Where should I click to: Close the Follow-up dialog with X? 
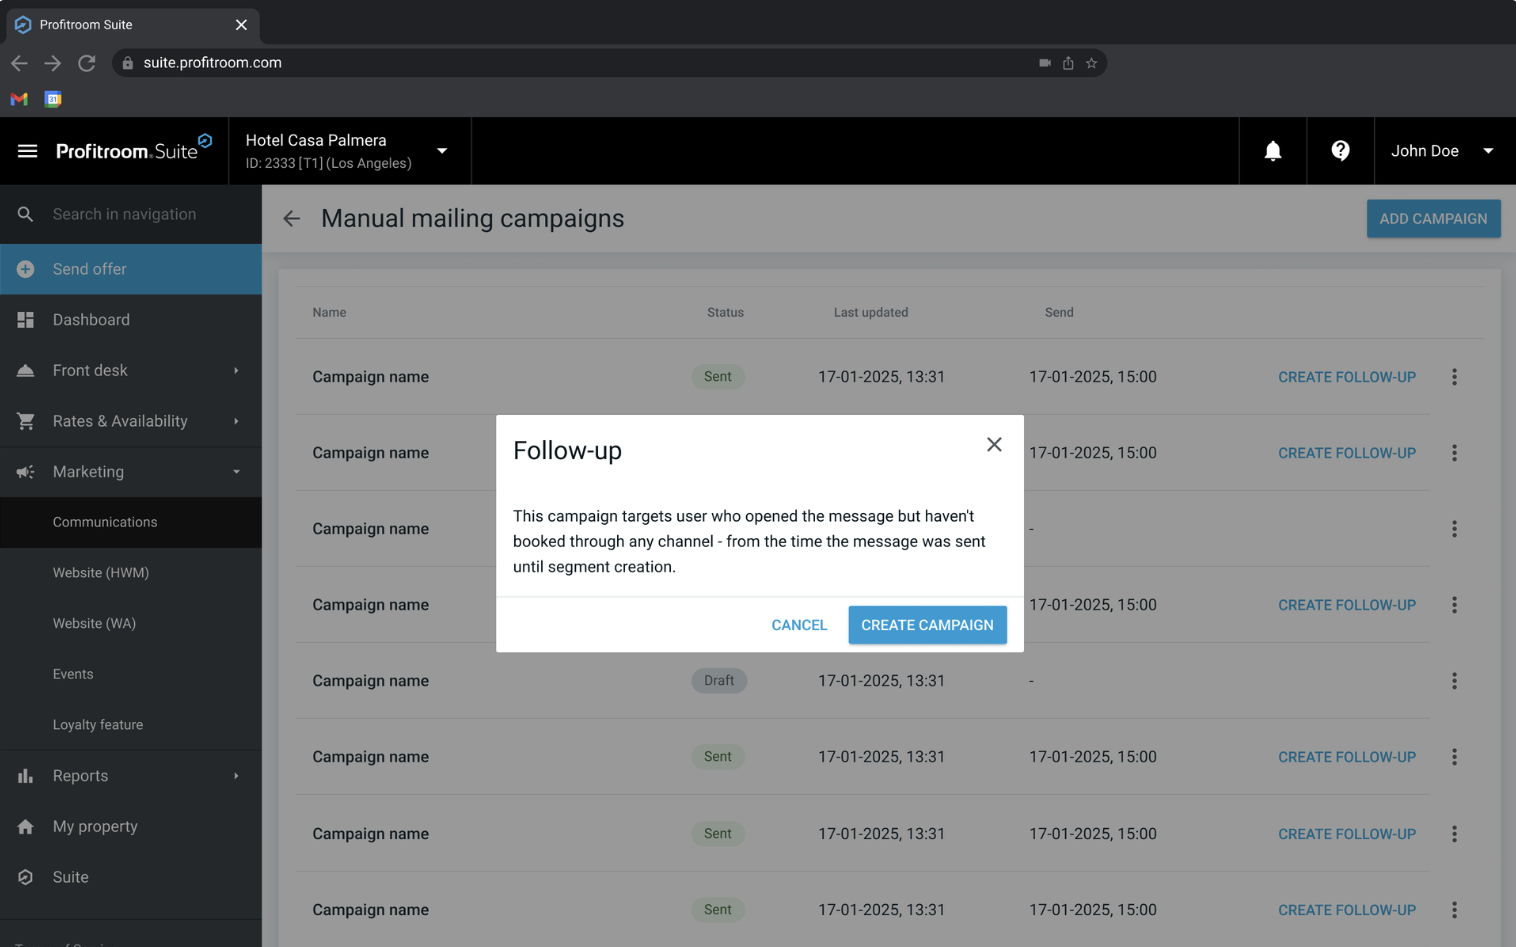coord(993,445)
